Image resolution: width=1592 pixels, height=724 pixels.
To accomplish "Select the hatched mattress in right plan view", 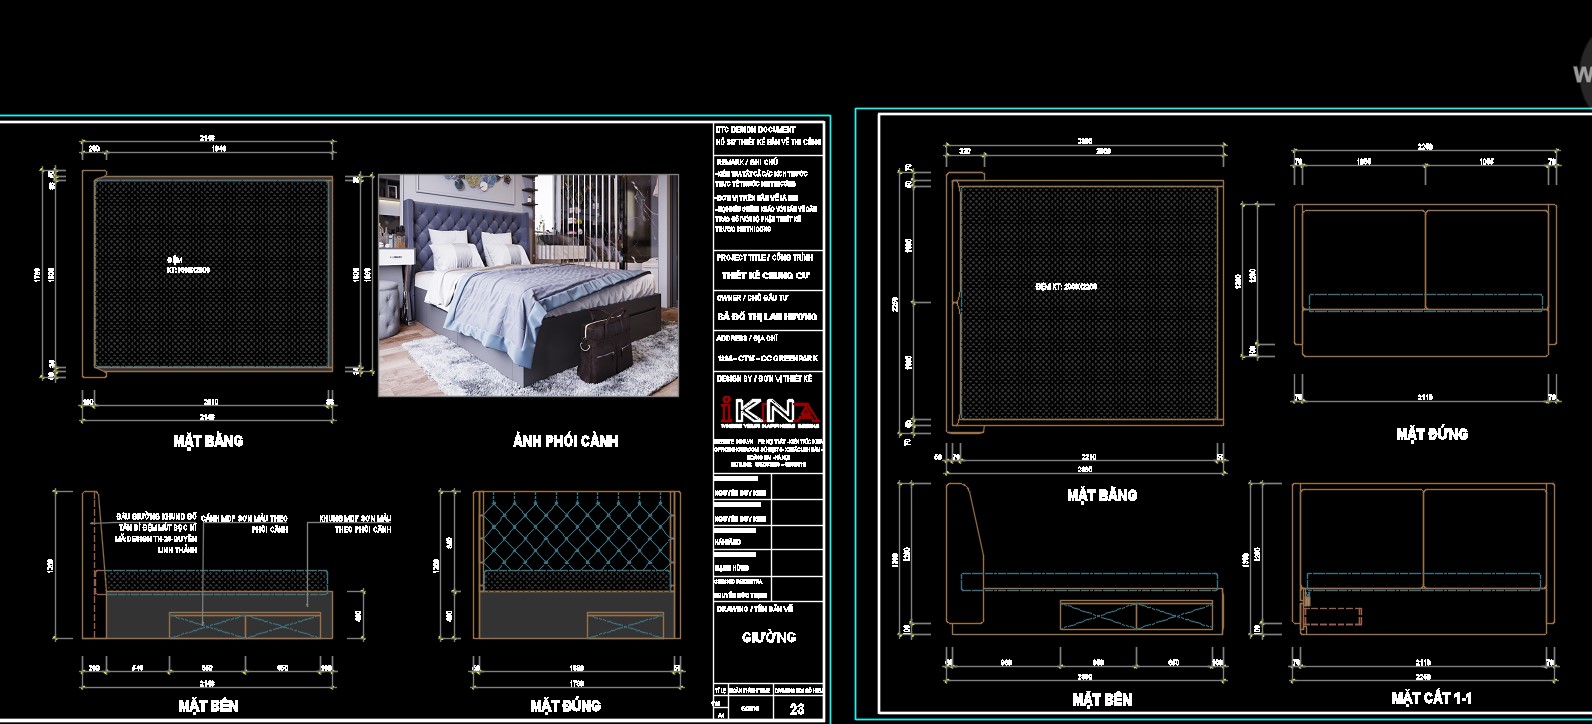I will [x=1089, y=304].
